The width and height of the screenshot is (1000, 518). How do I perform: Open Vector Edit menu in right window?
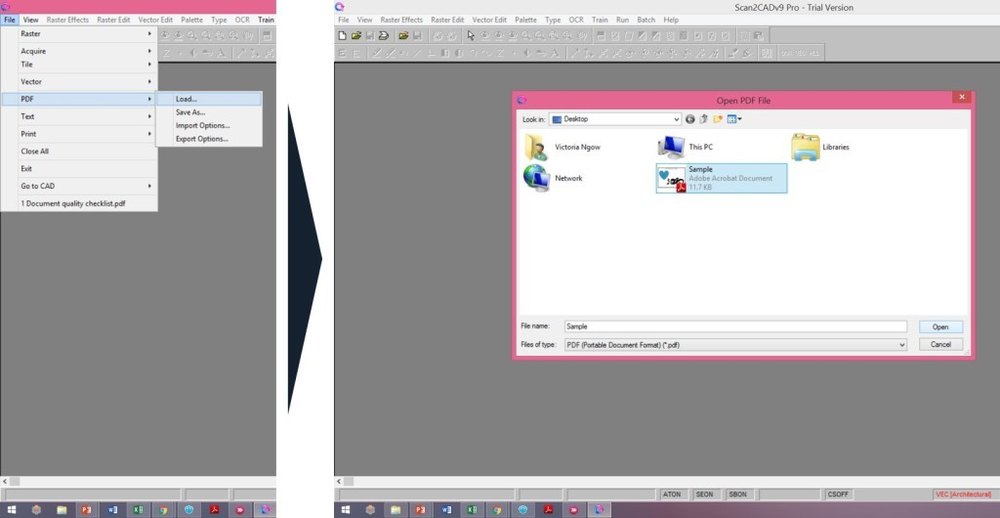[490, 20]
